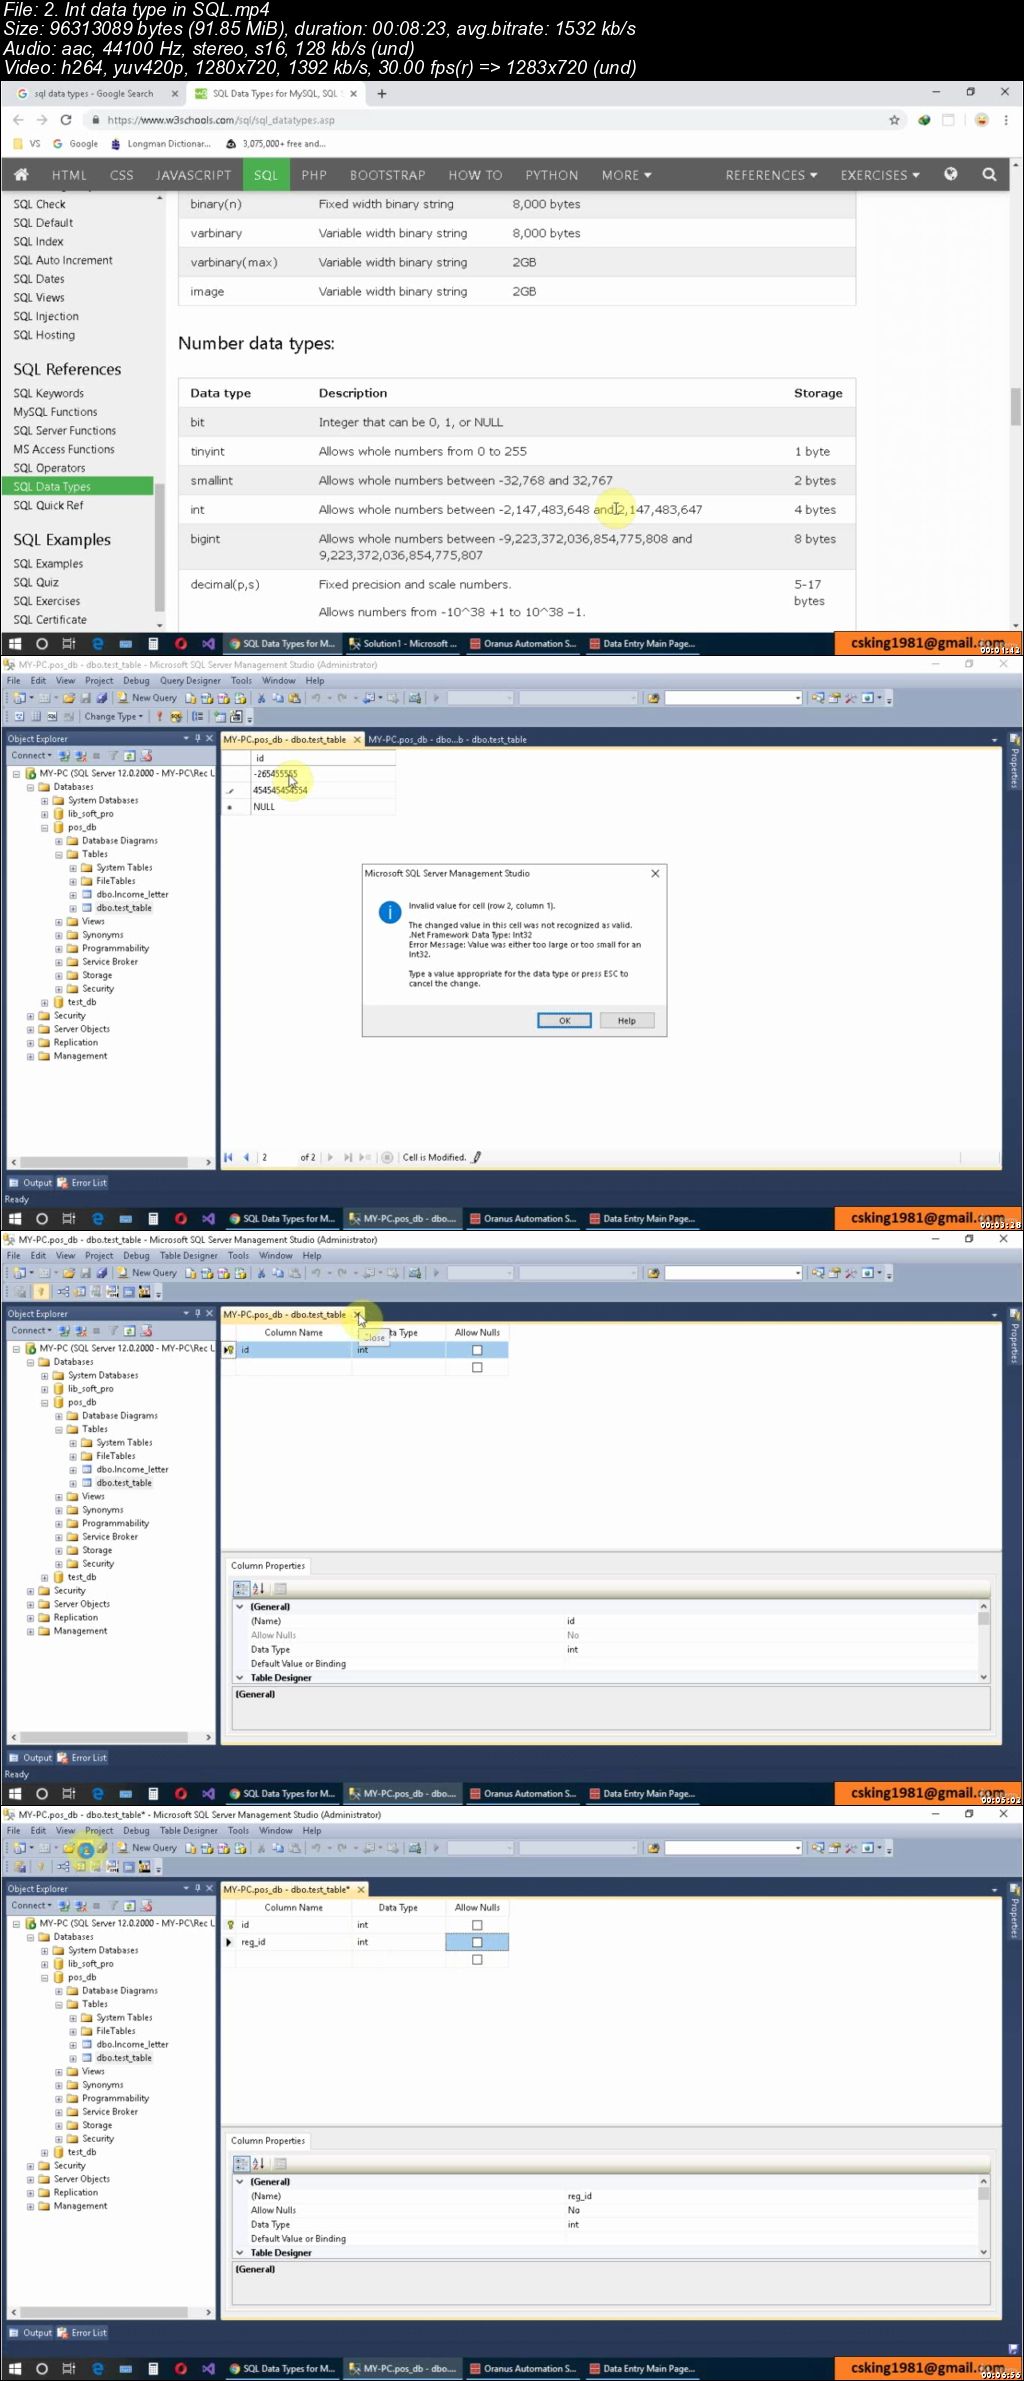Open SQL Quick Ref sidebar link
Screen dimensions: 1024x2381
[x=48, y=505]
